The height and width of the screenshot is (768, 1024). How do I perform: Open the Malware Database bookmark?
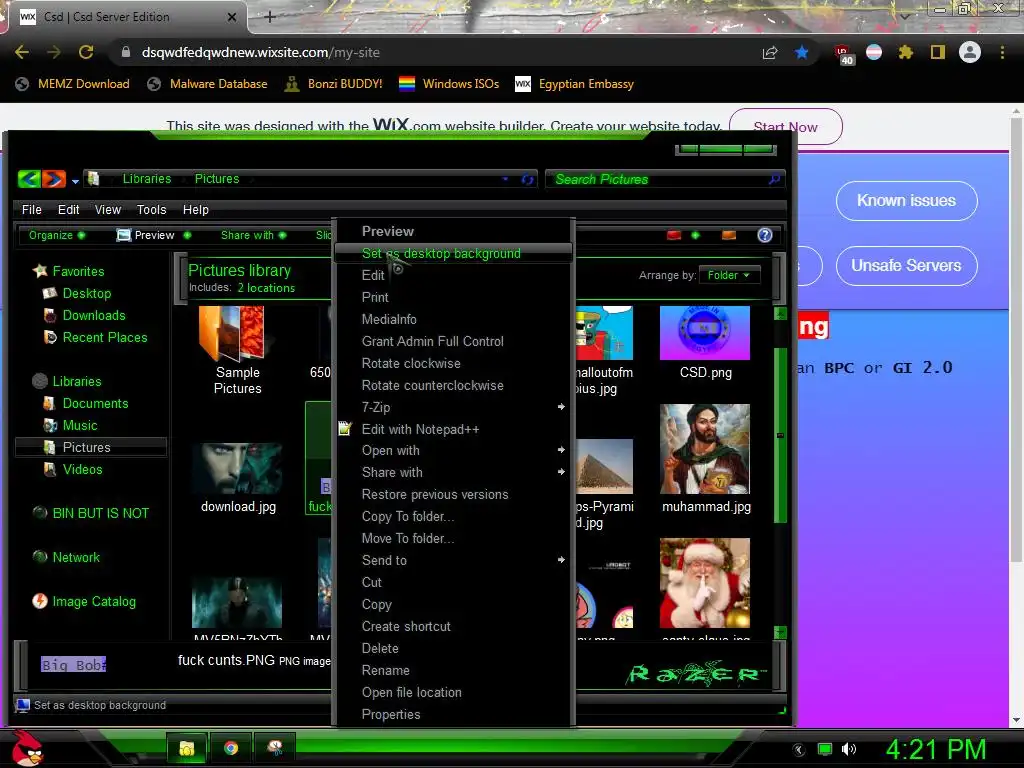[208, 84]
